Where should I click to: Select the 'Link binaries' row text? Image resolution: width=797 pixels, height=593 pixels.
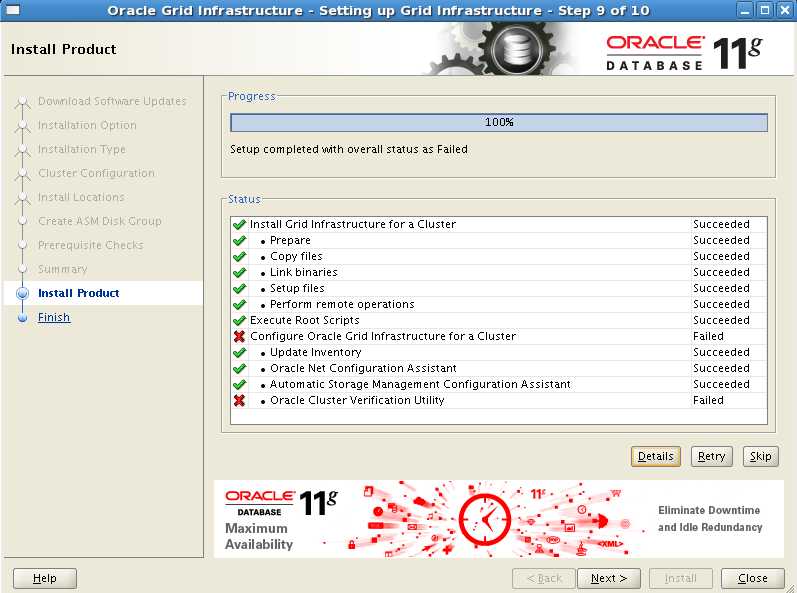(x=303, y=272)
